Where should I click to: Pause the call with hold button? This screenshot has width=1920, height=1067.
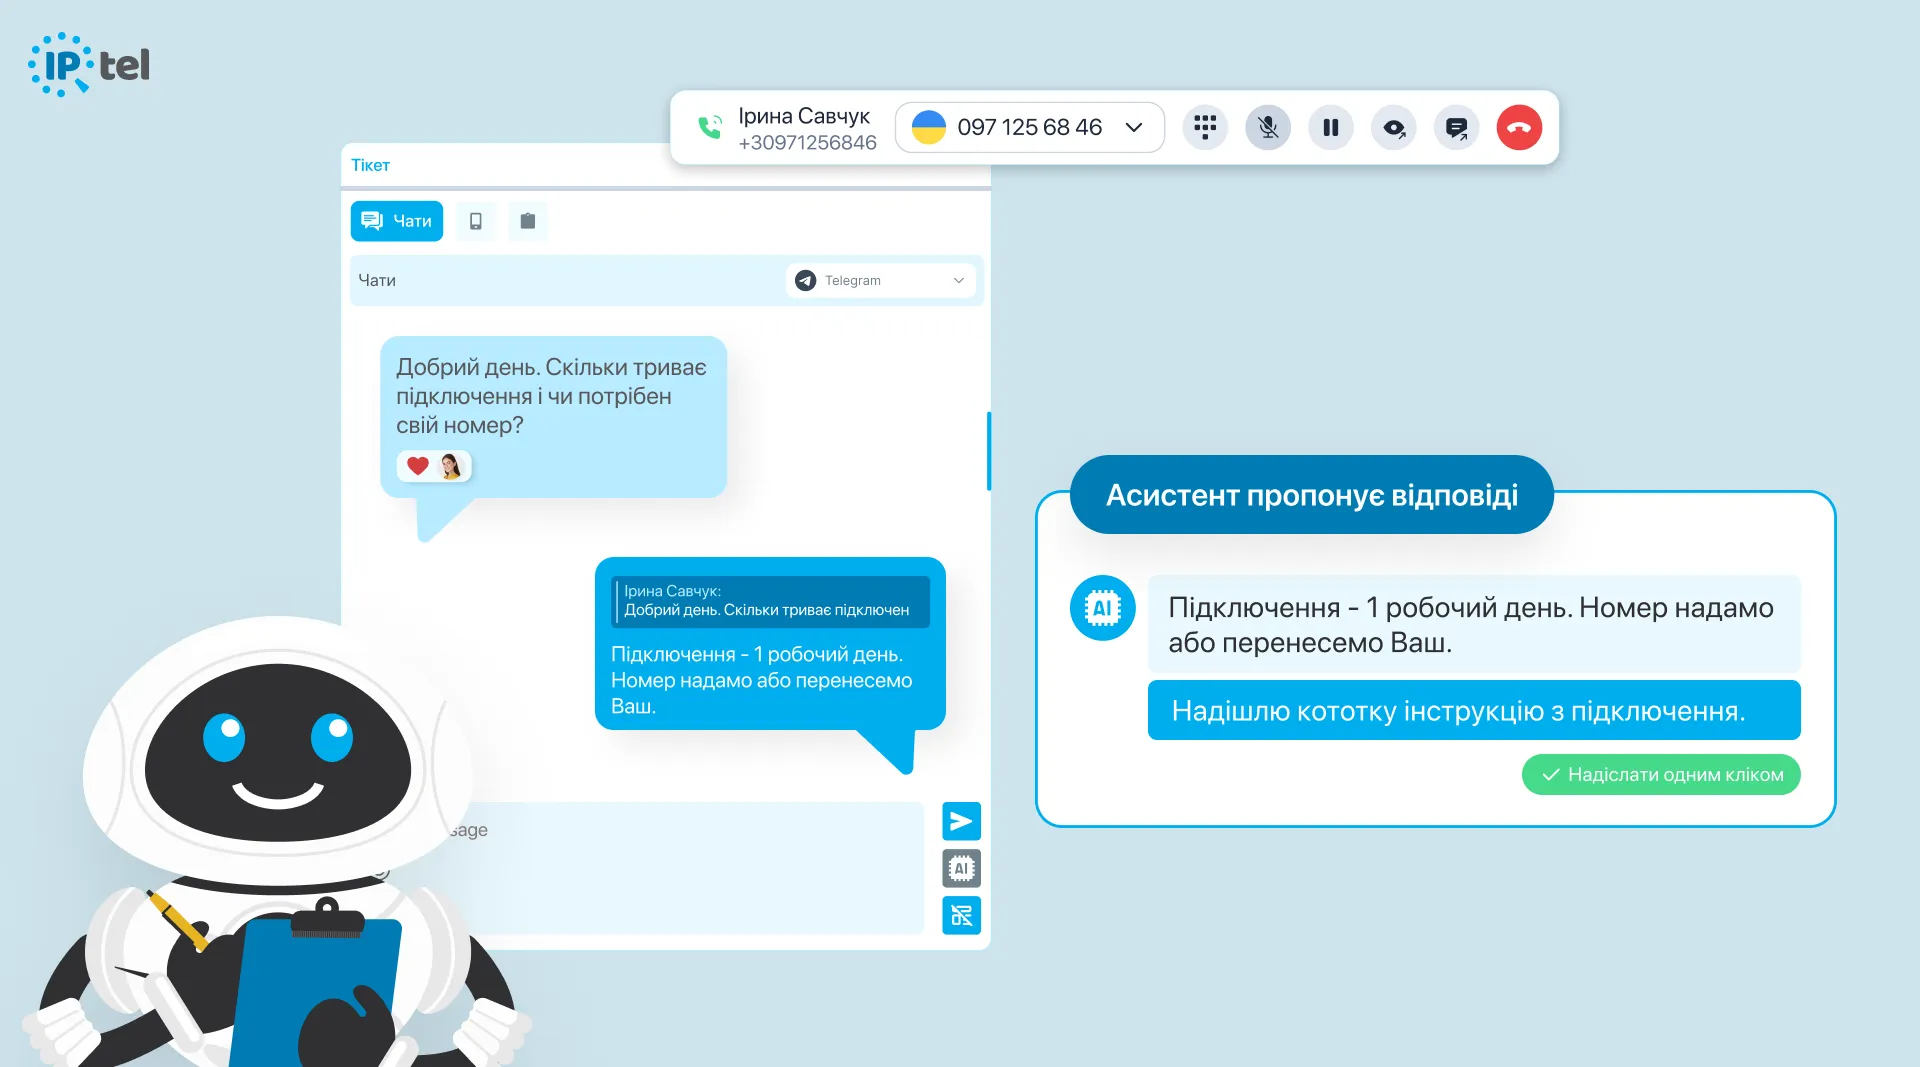click(1331, 127)
